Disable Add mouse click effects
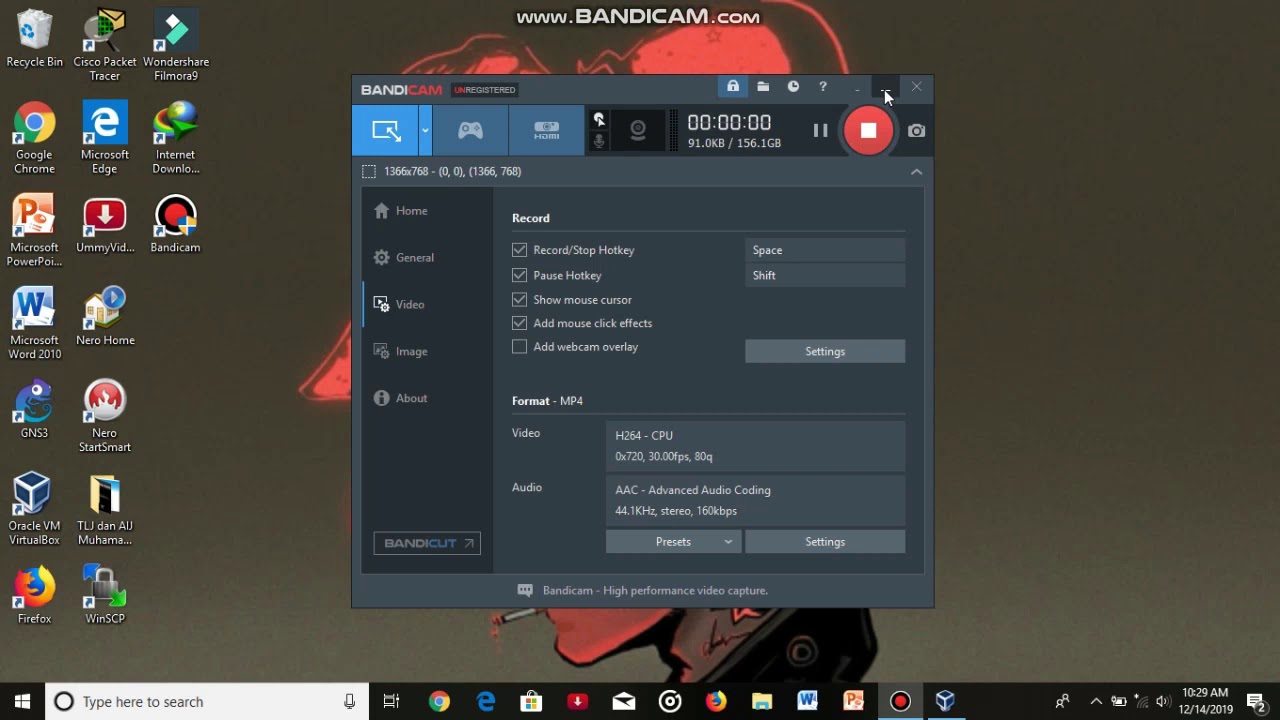The width and height of the screenshot is (1280, 720). click(519, 323)
